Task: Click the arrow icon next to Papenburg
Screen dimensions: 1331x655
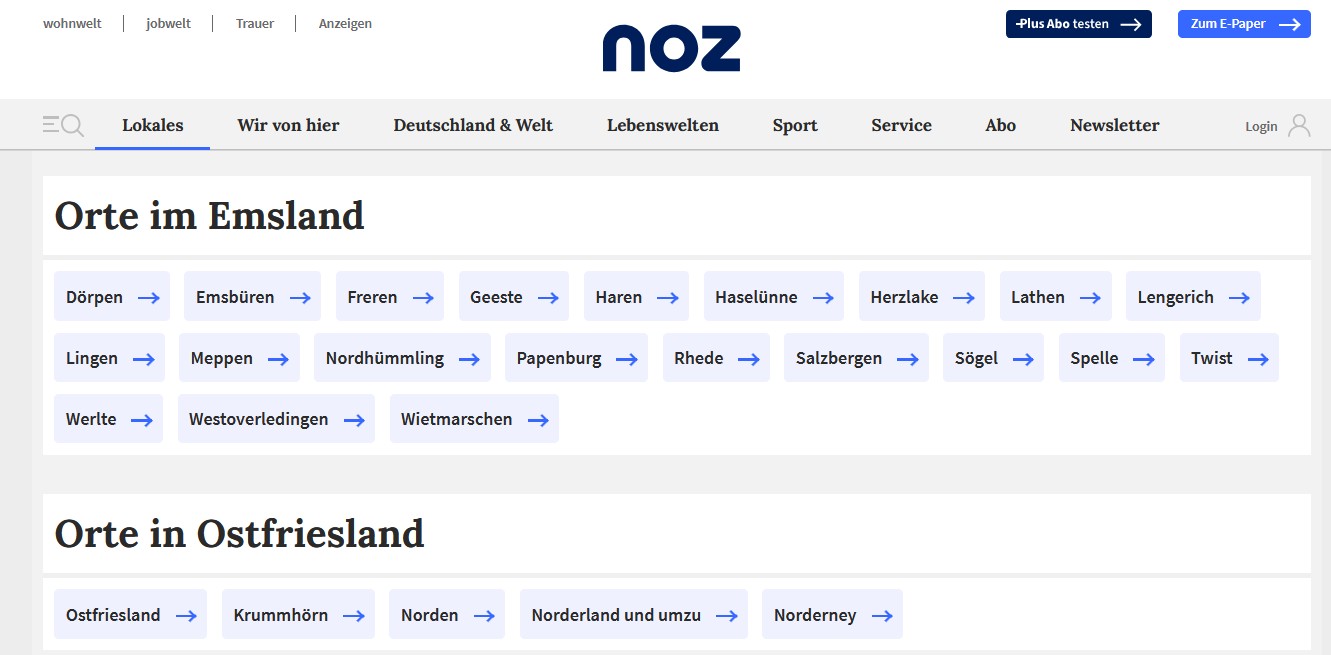Action: [627, 359]
